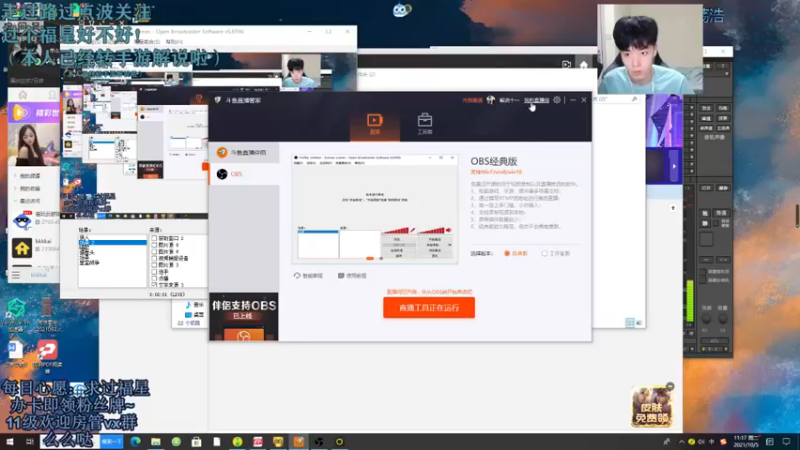Click the 智能客服 link below the preview
This screenshot has height=450, width=800.
pos(308,276)
